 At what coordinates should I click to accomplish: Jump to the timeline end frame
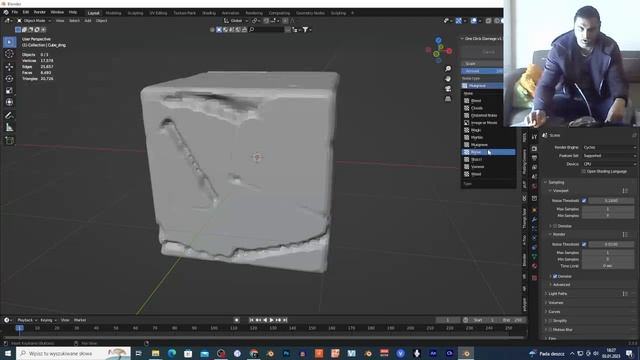pyautogui.click(x=285, y=320)
